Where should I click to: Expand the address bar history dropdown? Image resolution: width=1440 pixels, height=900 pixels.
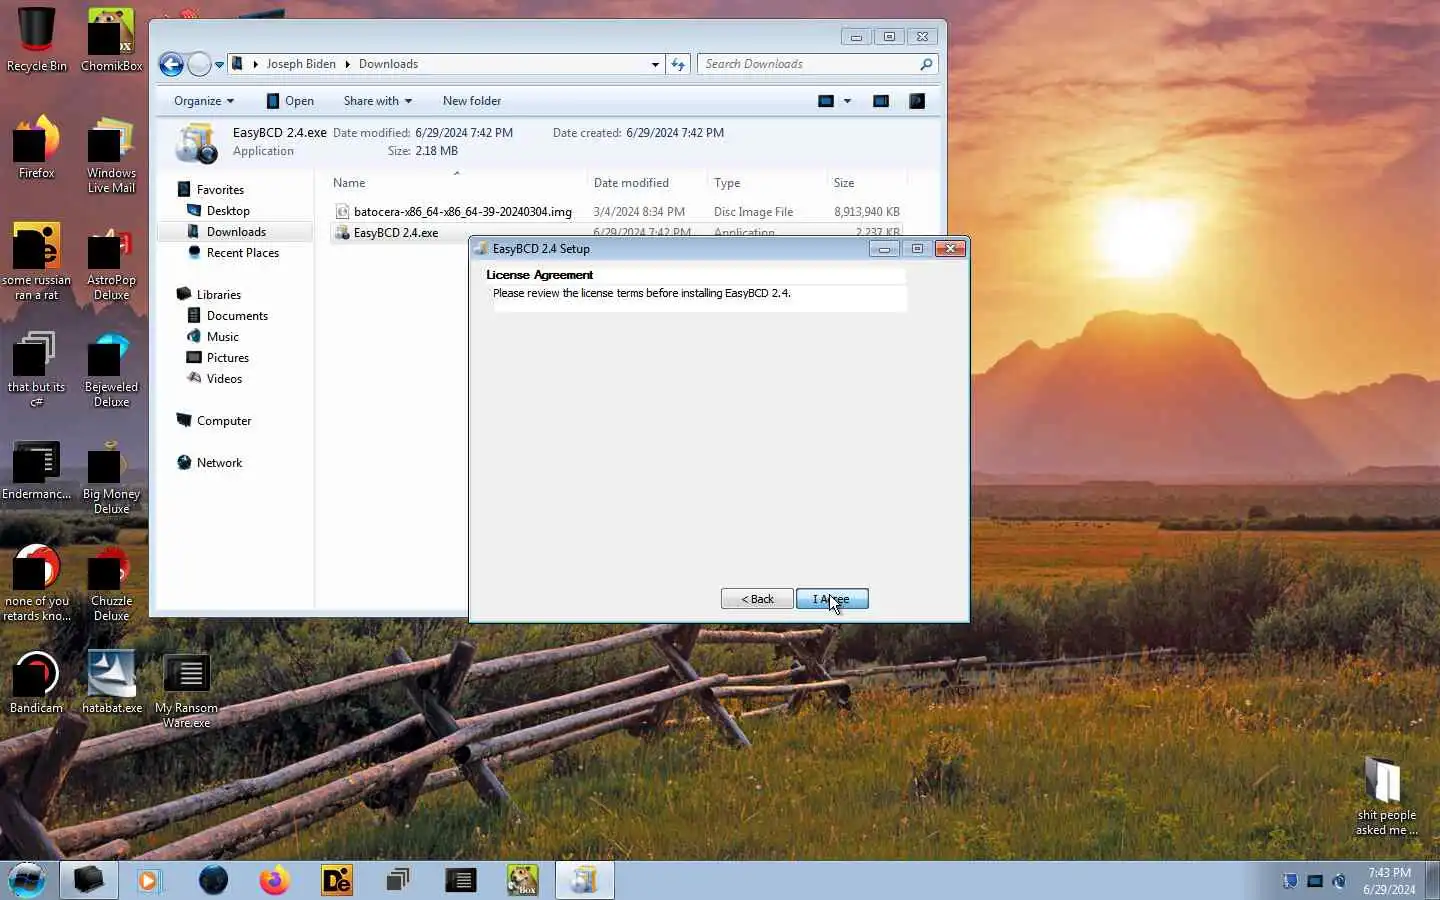[655, 64]
